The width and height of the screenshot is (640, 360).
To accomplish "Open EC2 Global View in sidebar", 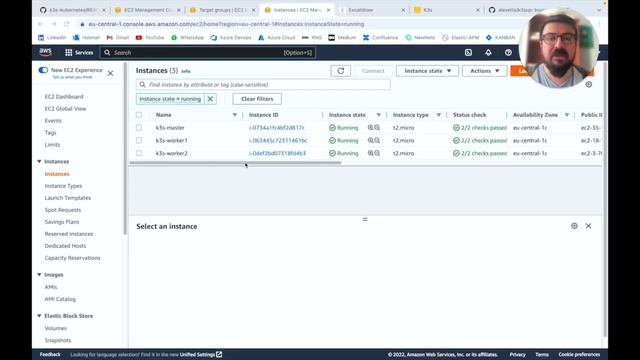I will [x=65, y=109].
